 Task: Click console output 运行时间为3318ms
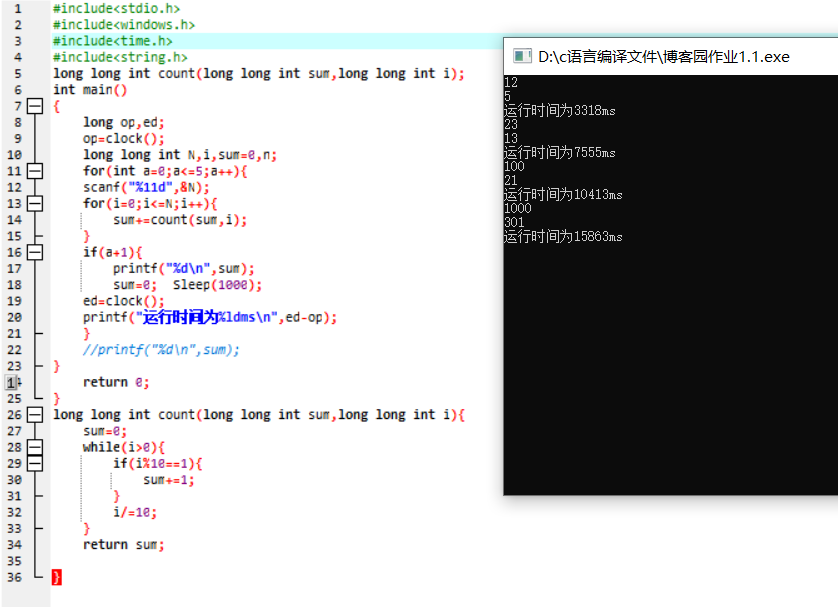click(x=560, y=111)
